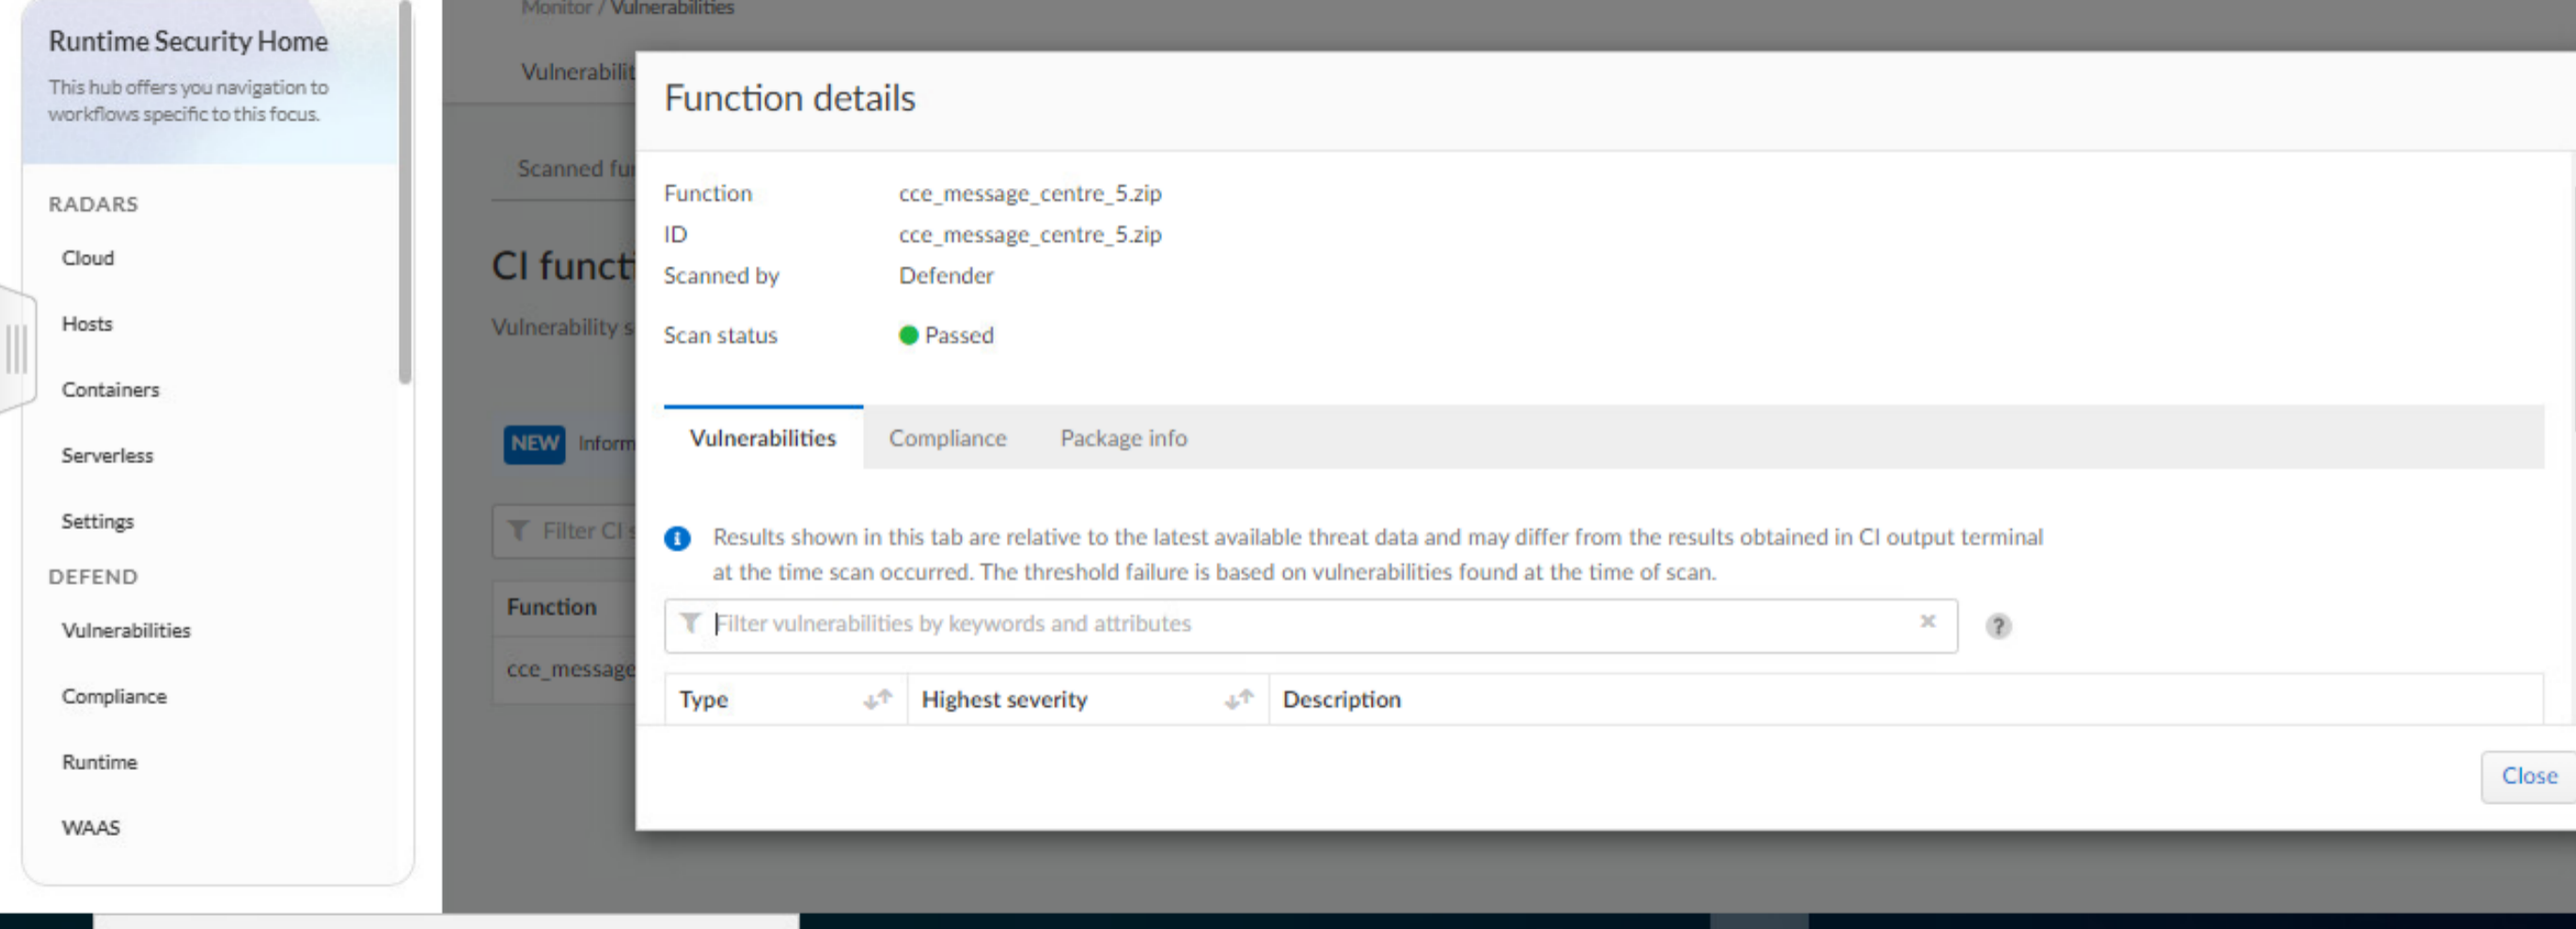This screenshot has width=2576, height=929.
Task: Open Serverless radar
Action: pos(107,456)
